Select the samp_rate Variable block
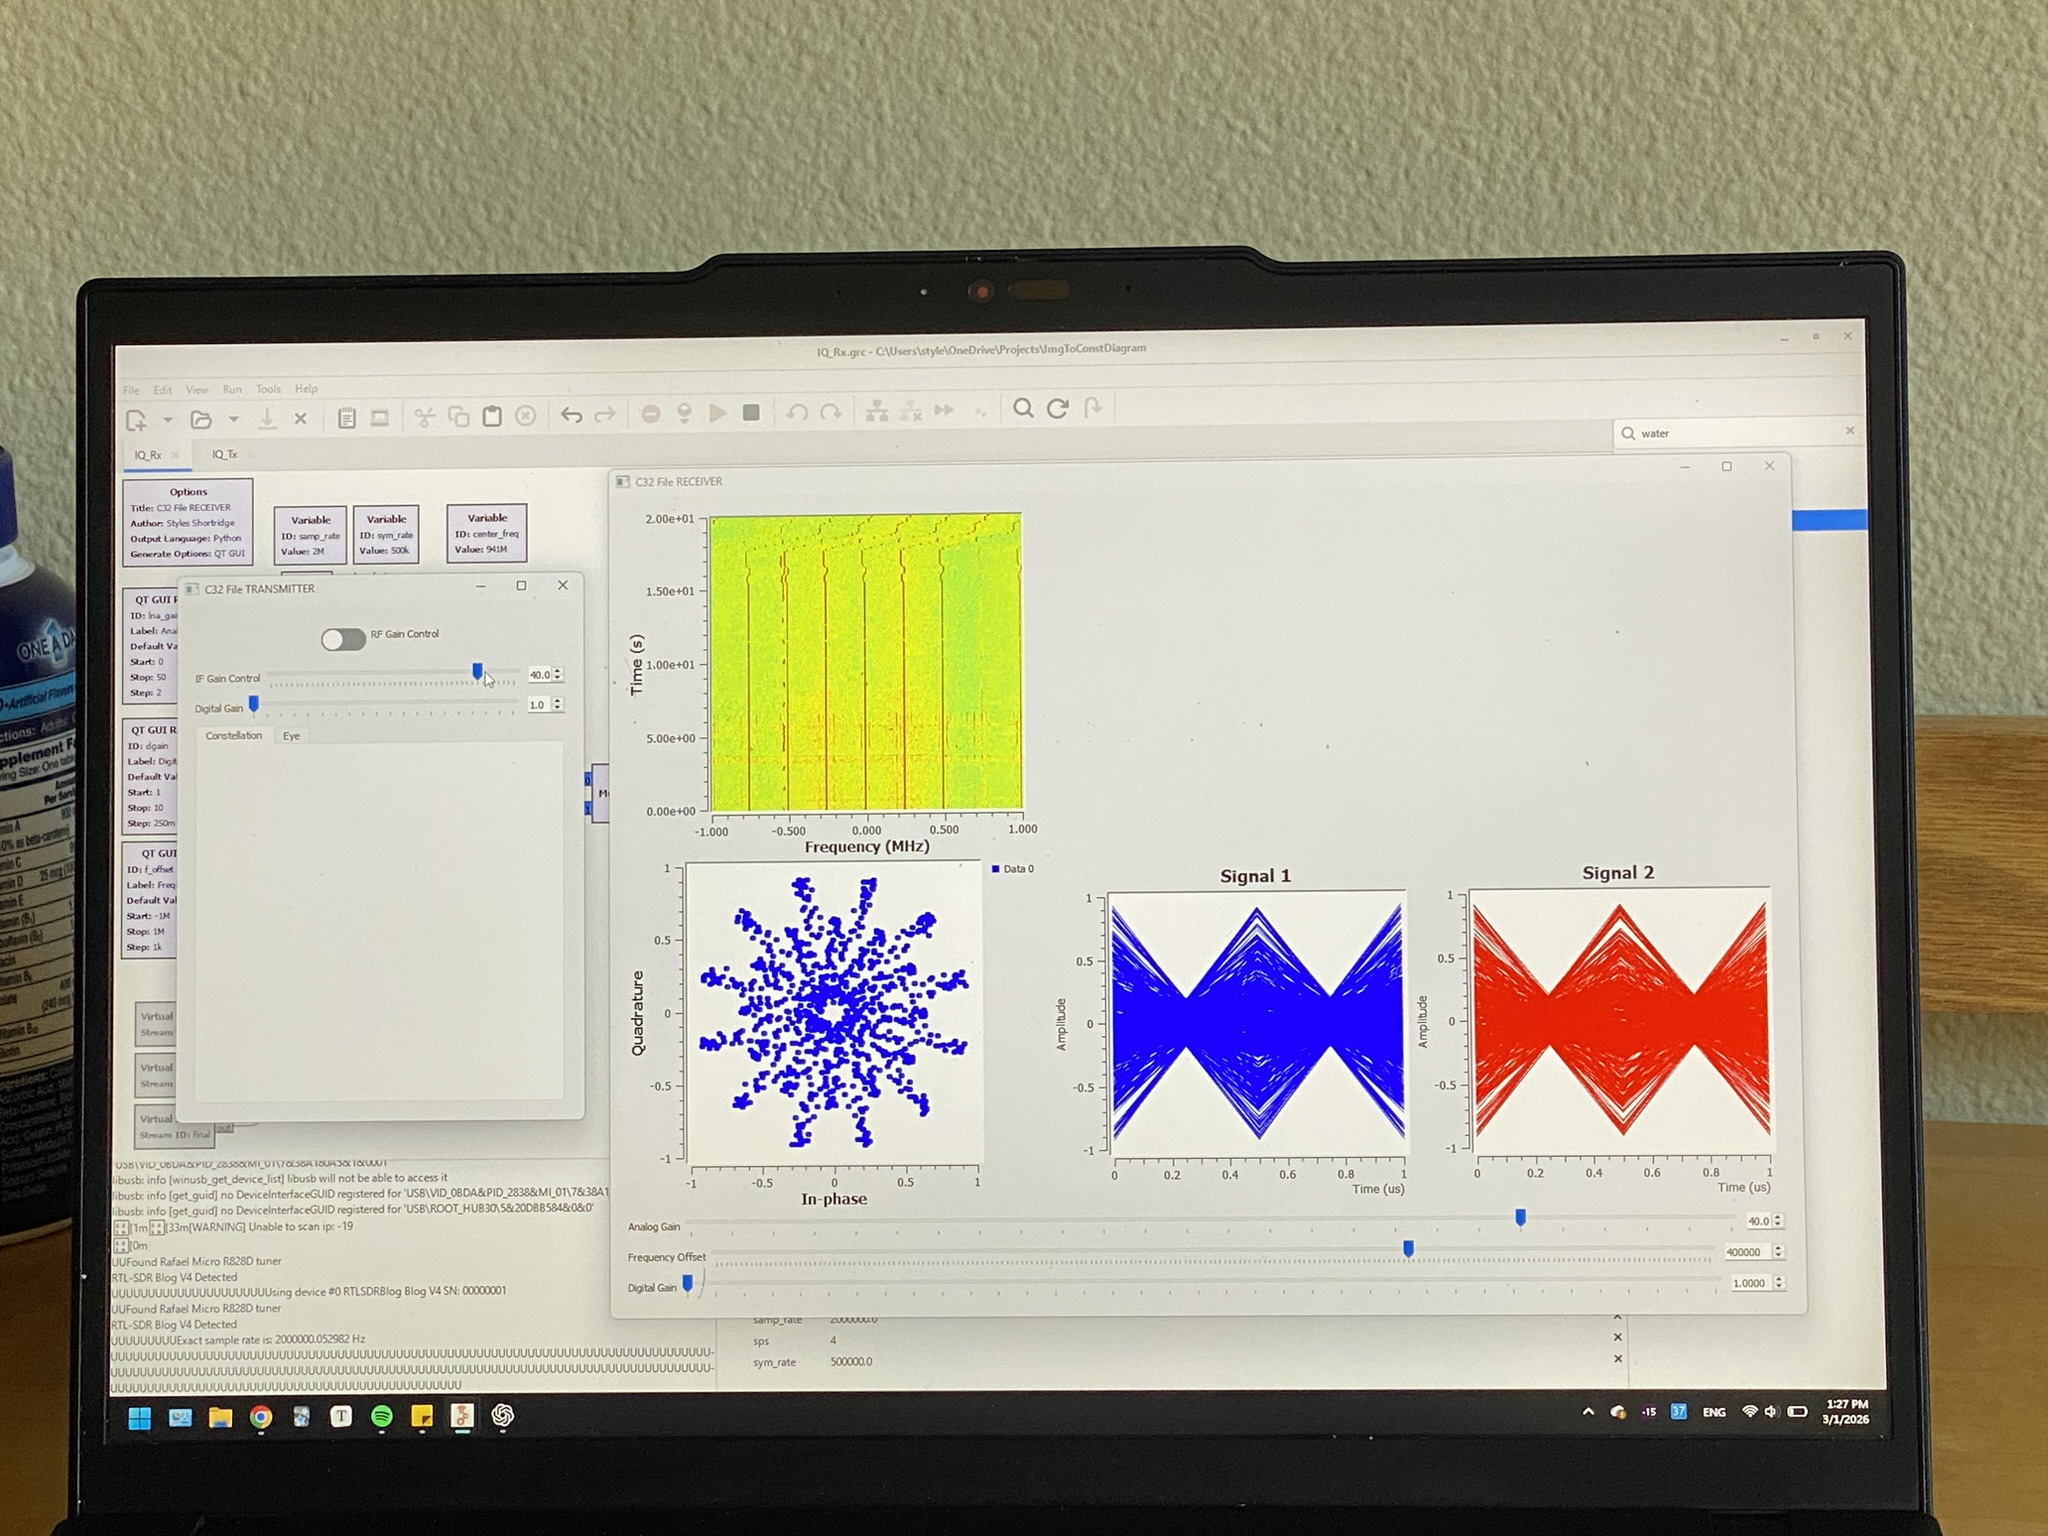Image resolution: width=2048 pixels, height=1536 pixels. [x=310, y=535]
